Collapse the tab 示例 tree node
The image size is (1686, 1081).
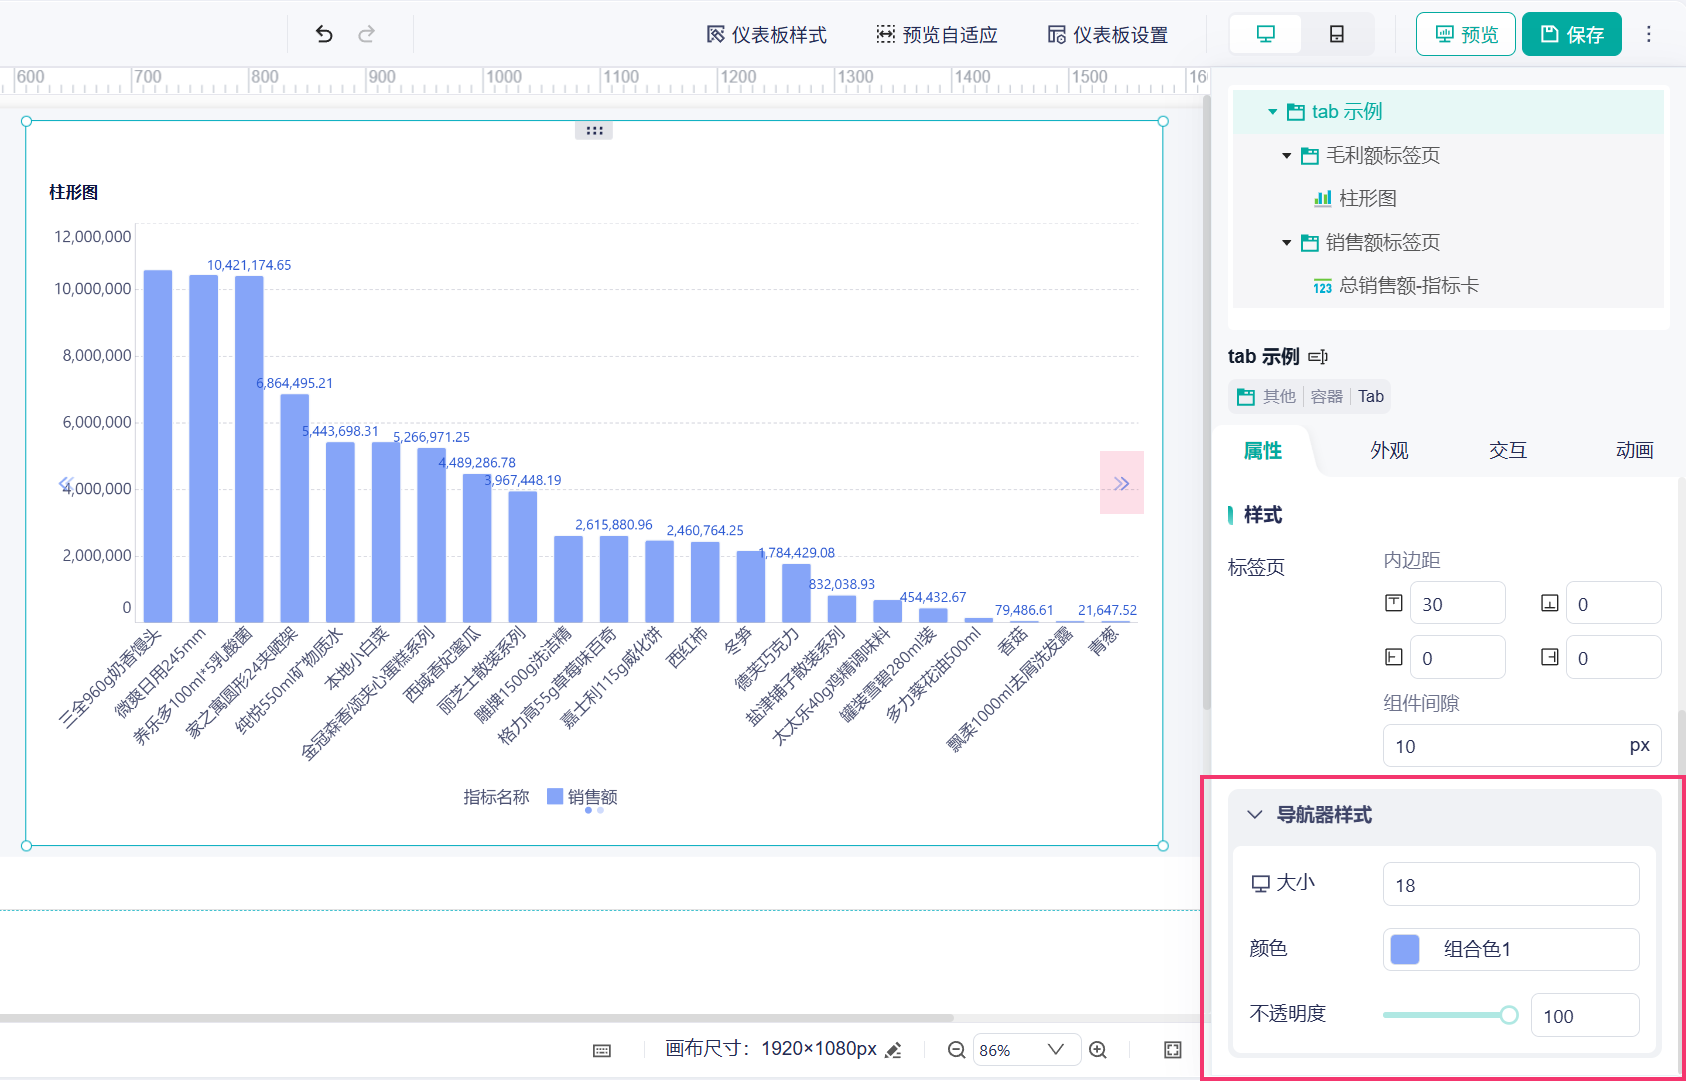pyautogui.click(x=1272, y=112)
